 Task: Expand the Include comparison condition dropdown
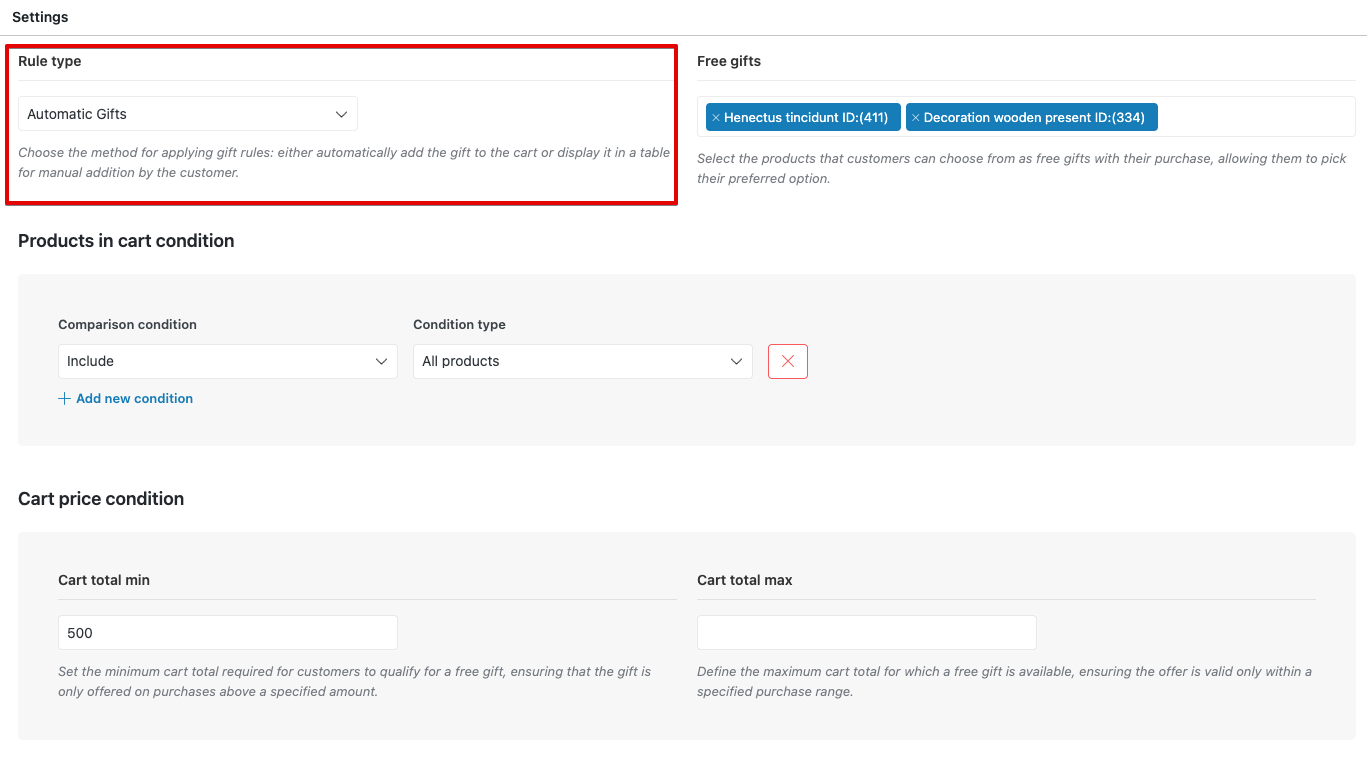(x=227, y=361)
